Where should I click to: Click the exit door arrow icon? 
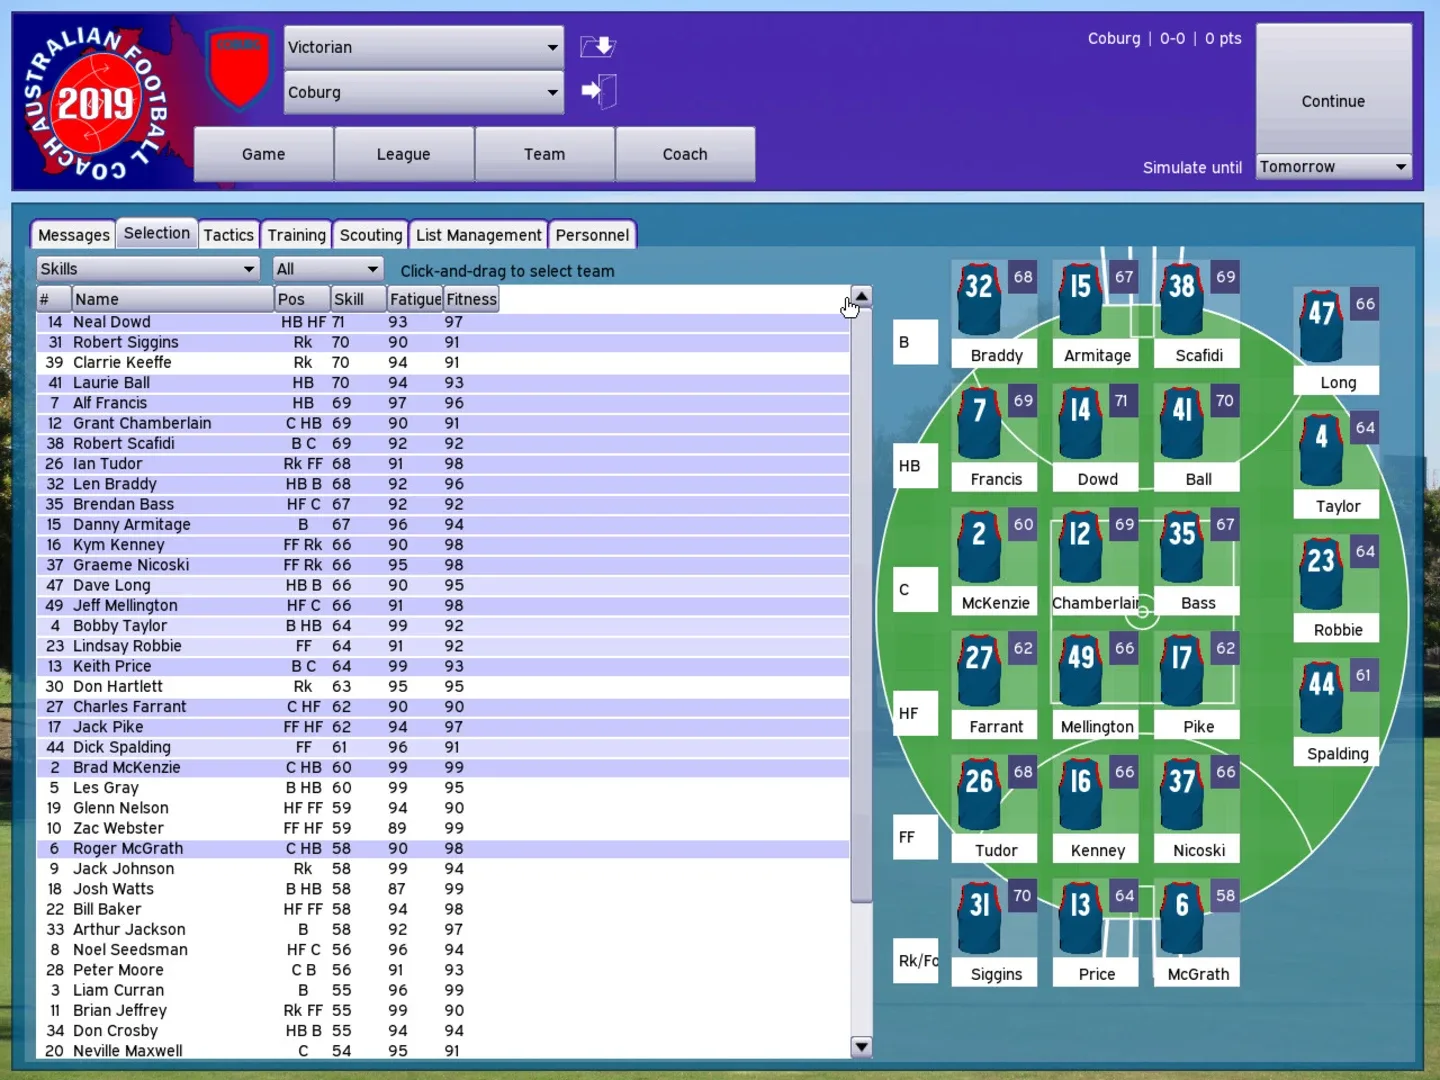598,91
